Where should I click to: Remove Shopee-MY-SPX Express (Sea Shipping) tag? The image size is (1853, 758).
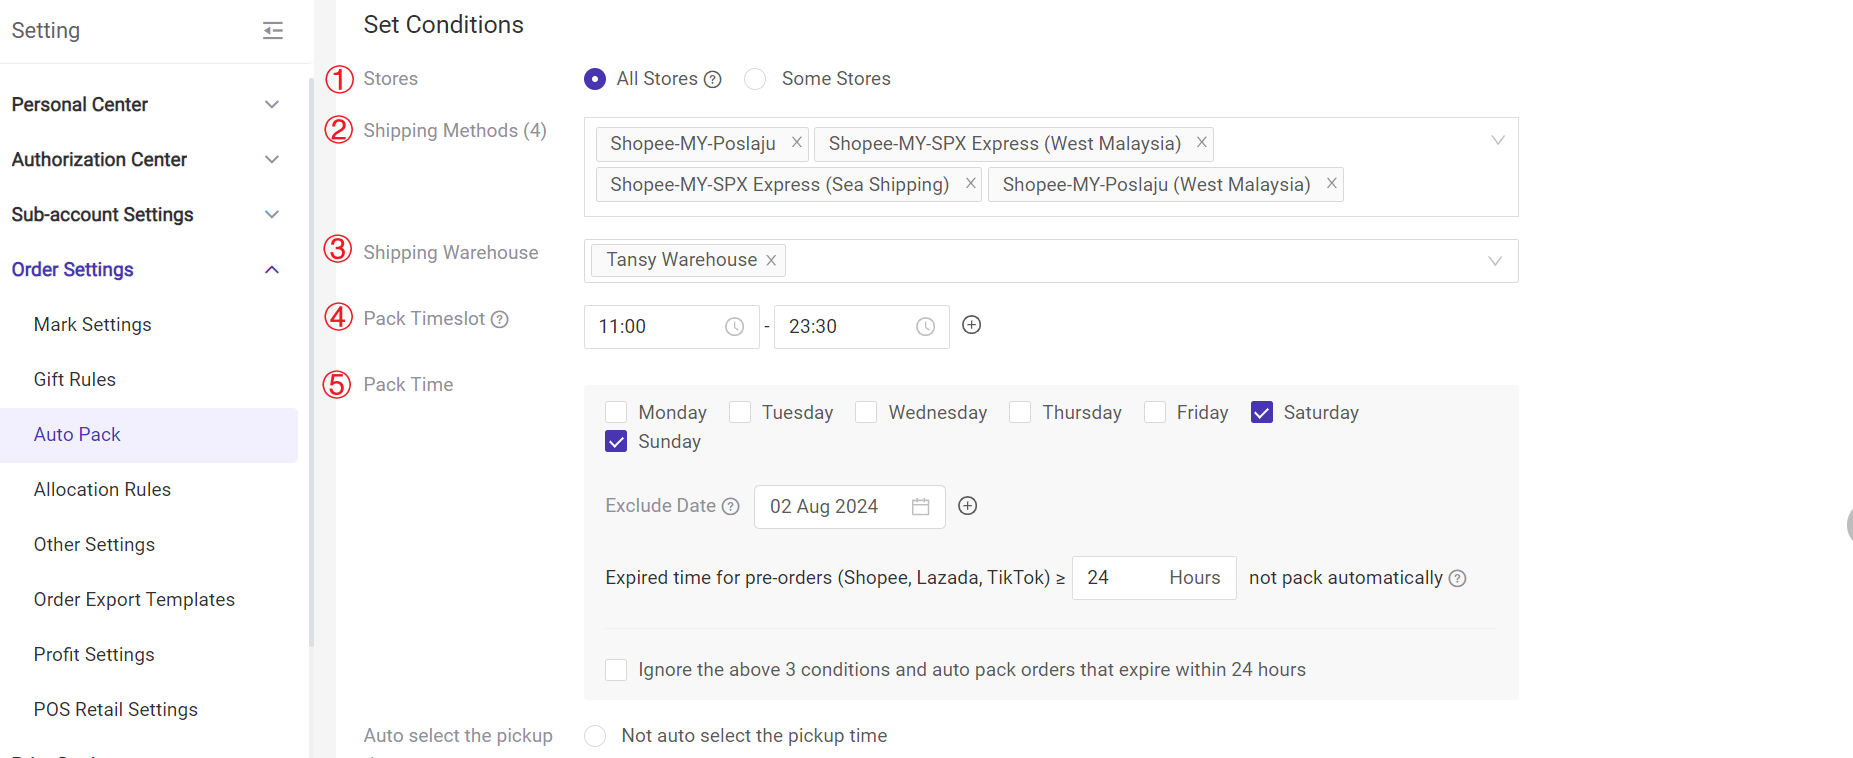[x=970, y=183]
